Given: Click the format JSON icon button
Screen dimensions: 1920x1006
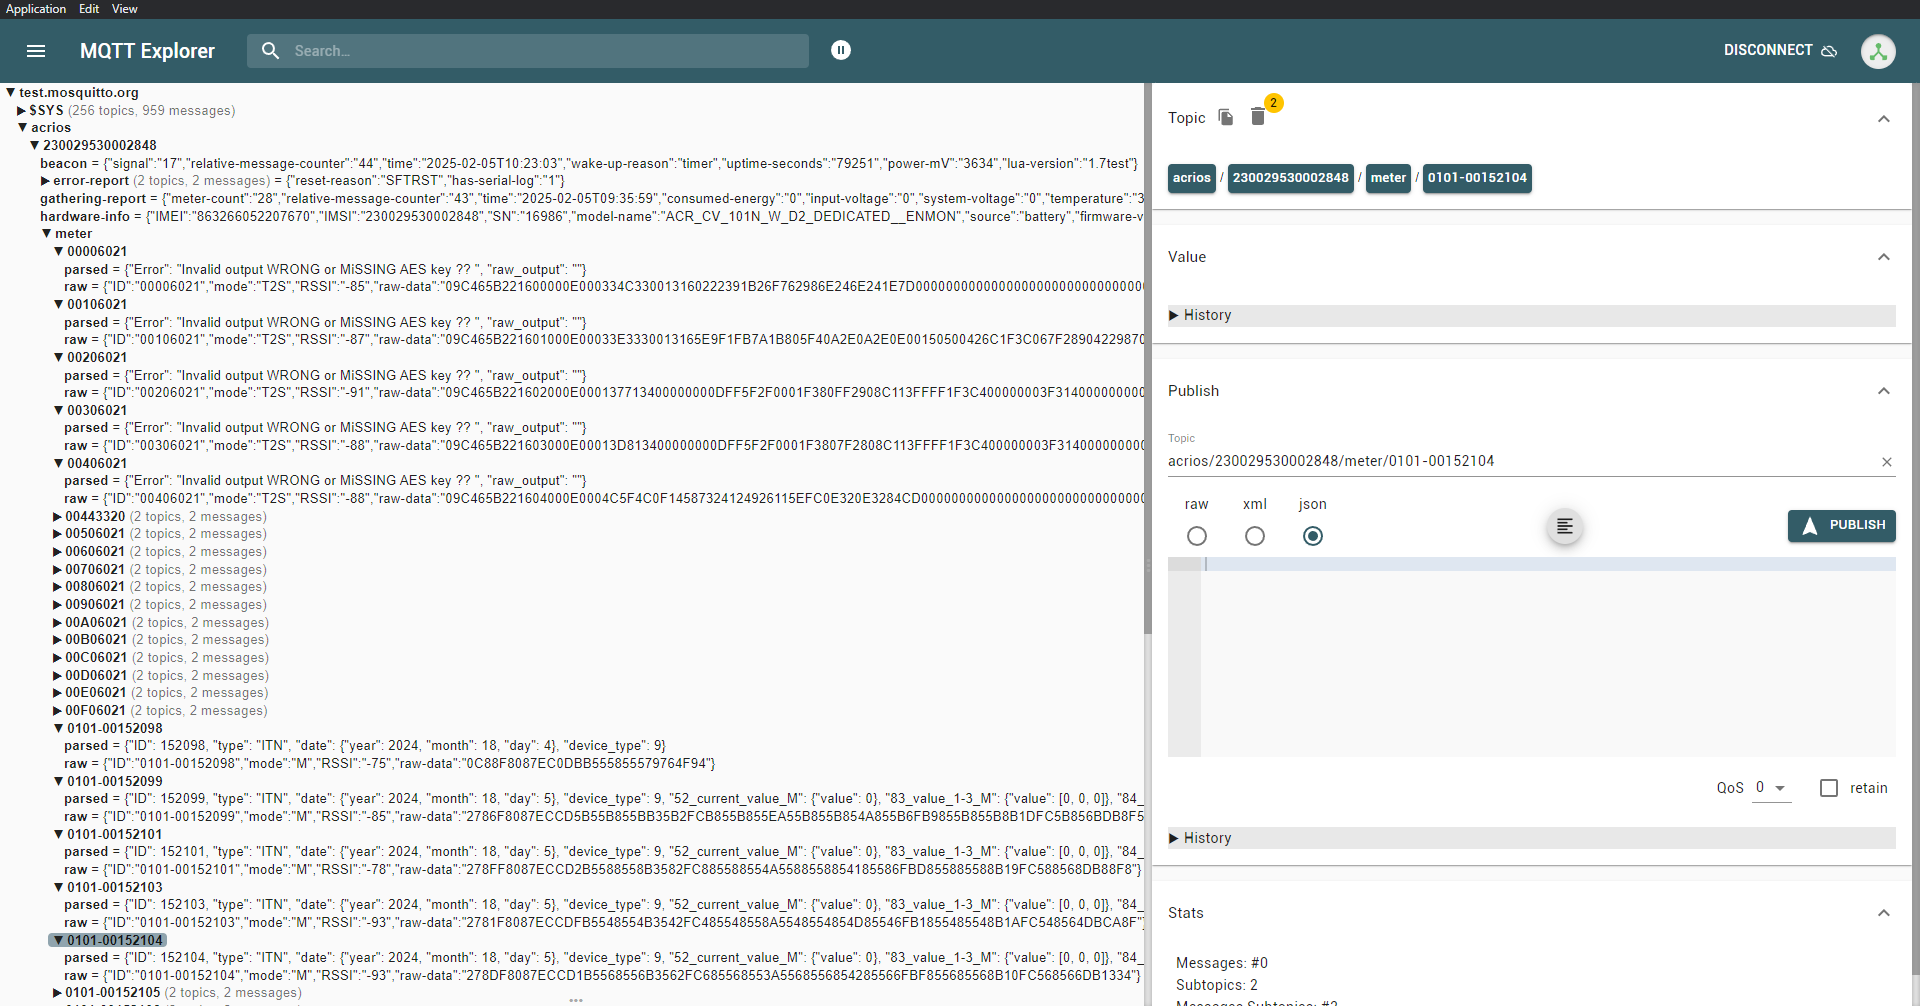Looking at the screenshot, I should point(1565,526).
